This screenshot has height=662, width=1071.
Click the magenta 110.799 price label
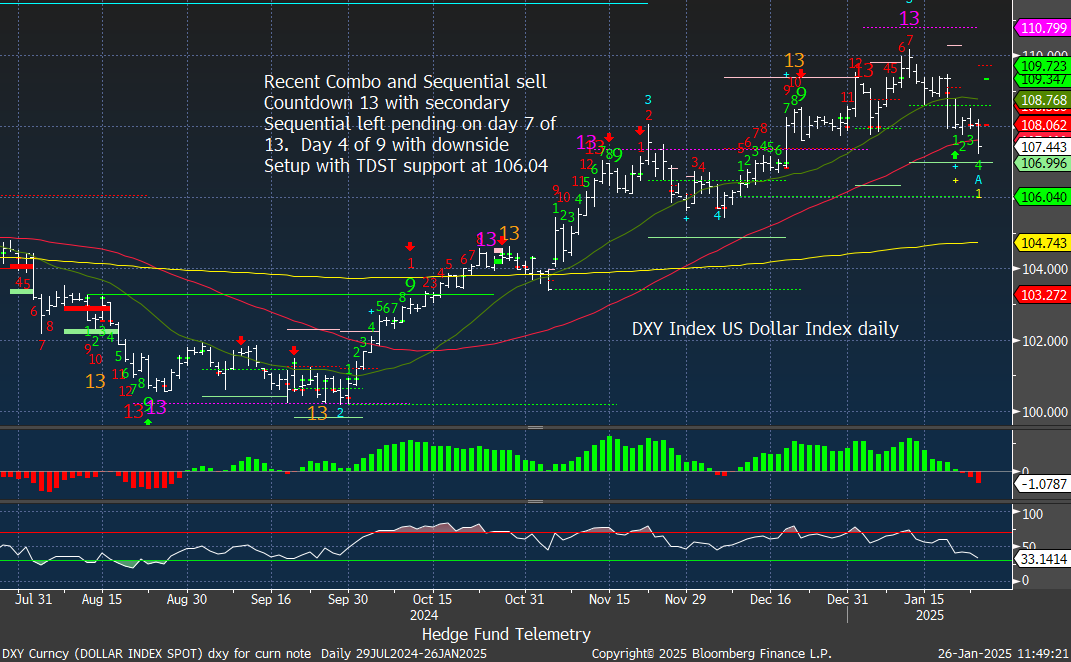point(1042,28)
